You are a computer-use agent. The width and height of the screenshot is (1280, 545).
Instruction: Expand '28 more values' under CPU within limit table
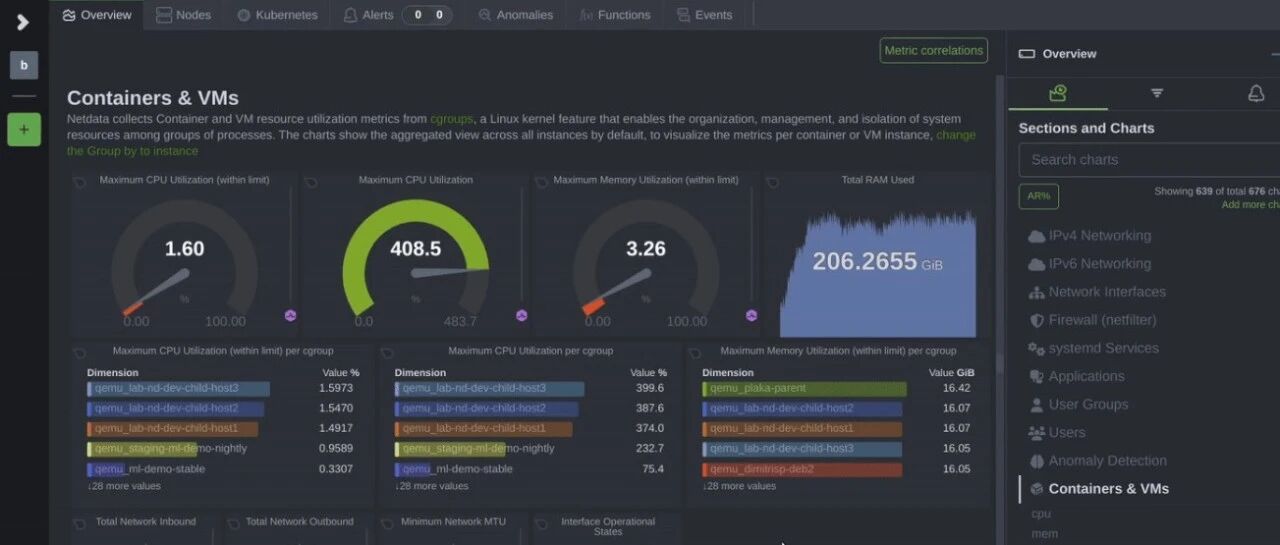coord(124,486)
